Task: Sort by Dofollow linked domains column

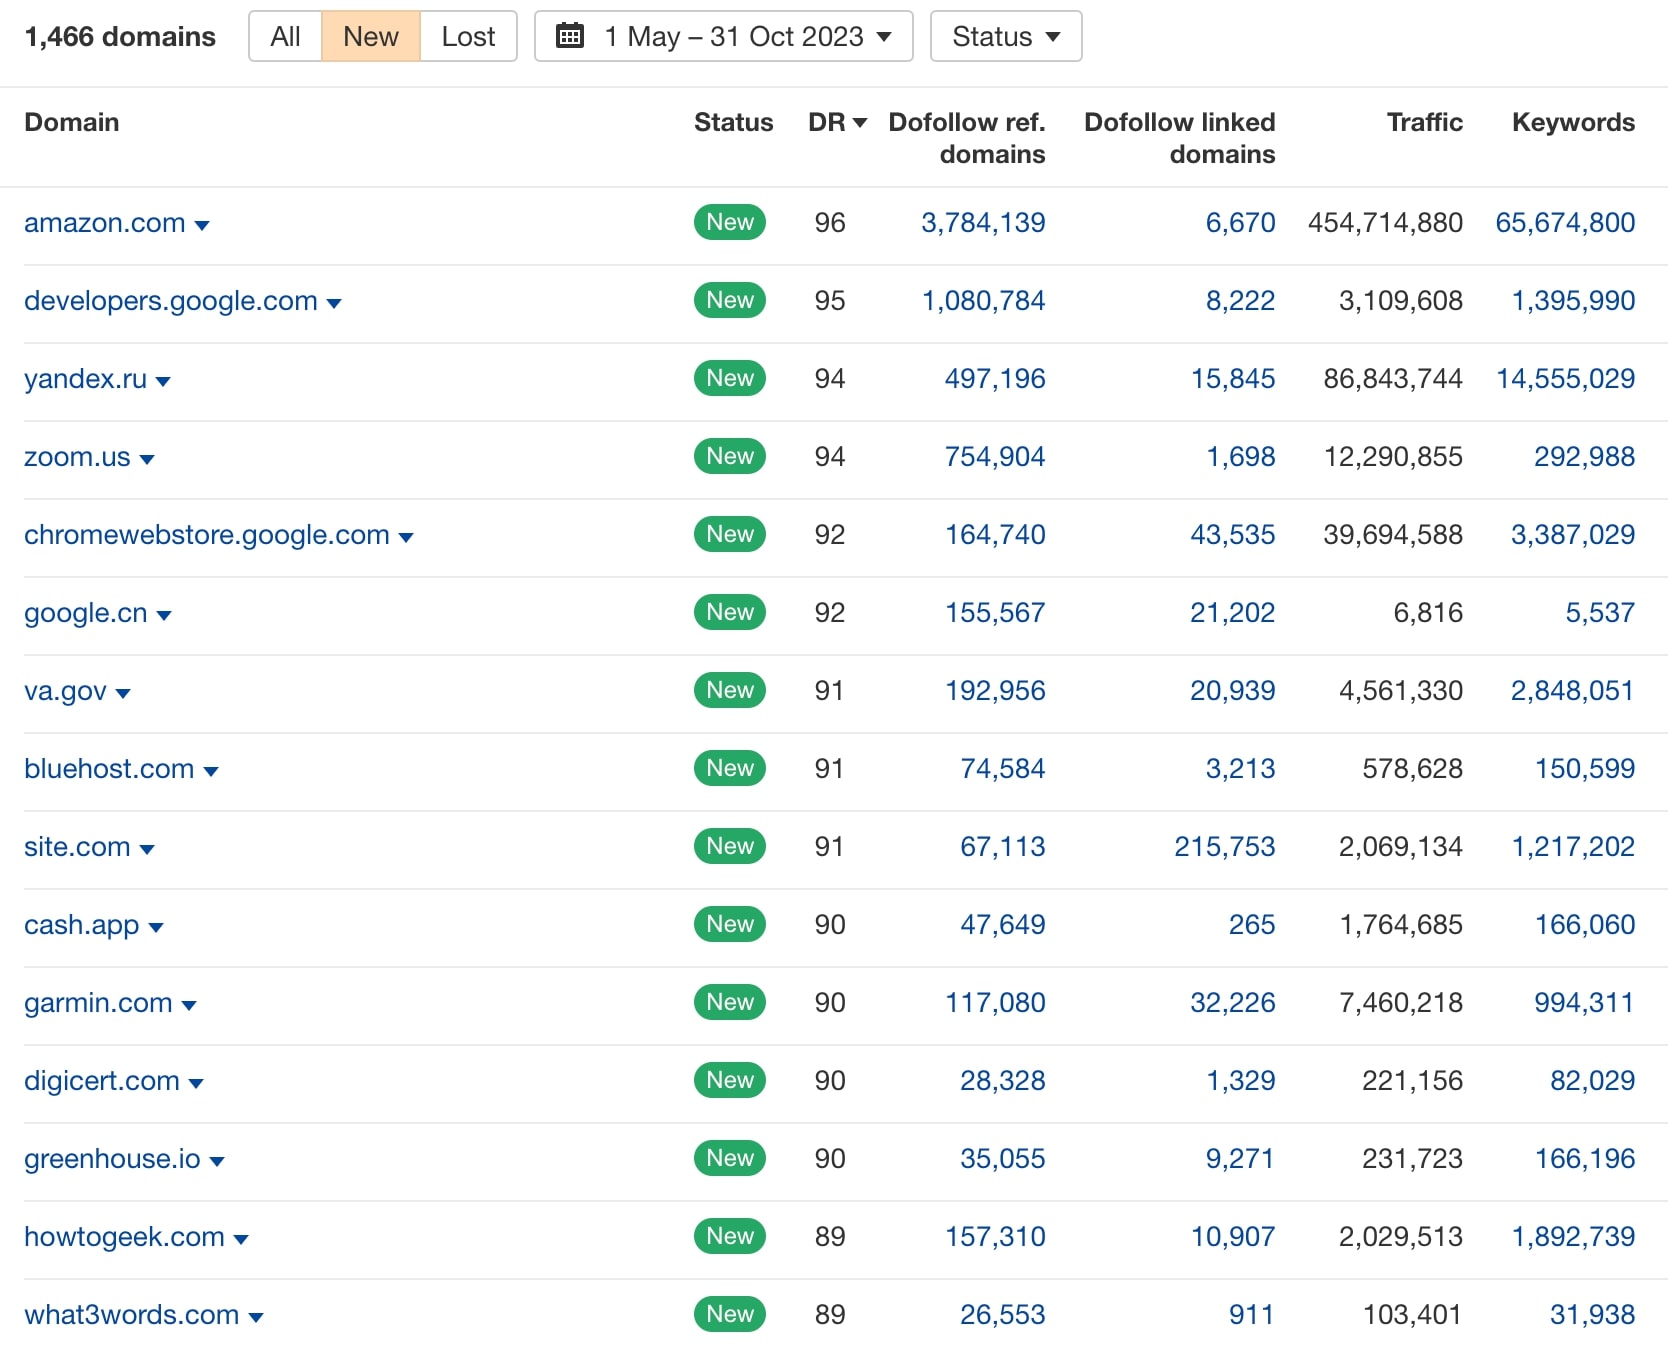Action: click(1180, 138)
